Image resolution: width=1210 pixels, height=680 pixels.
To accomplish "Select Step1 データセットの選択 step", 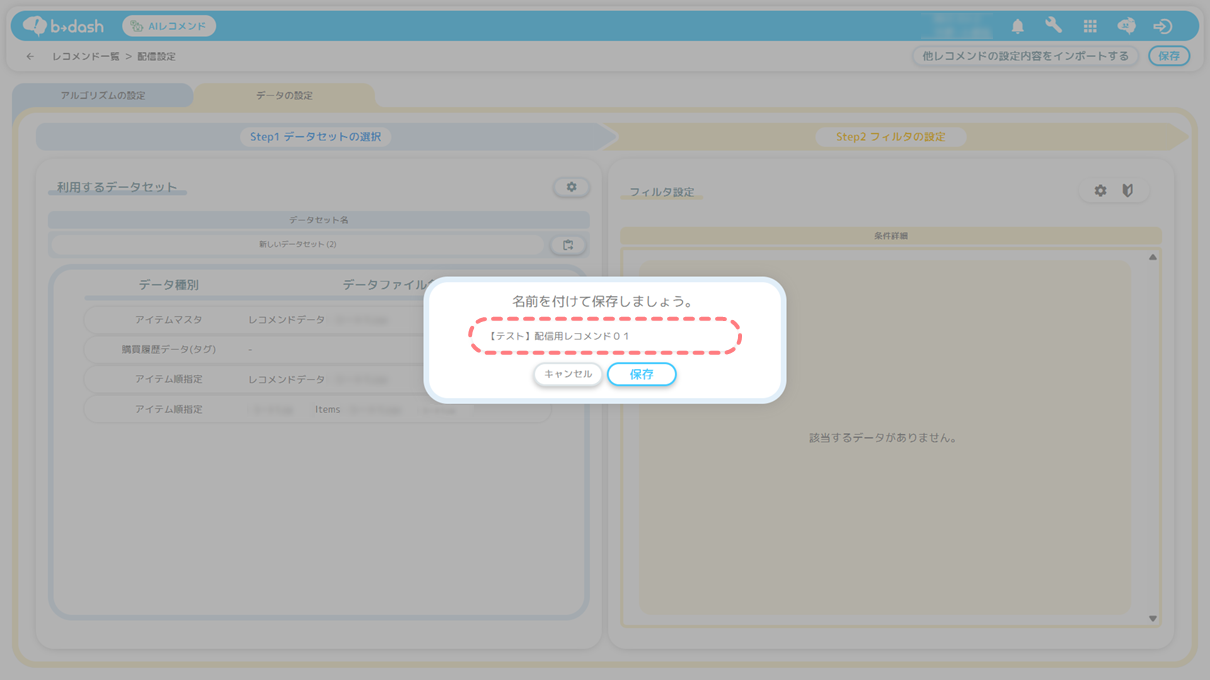I will (x=315, y=137).
